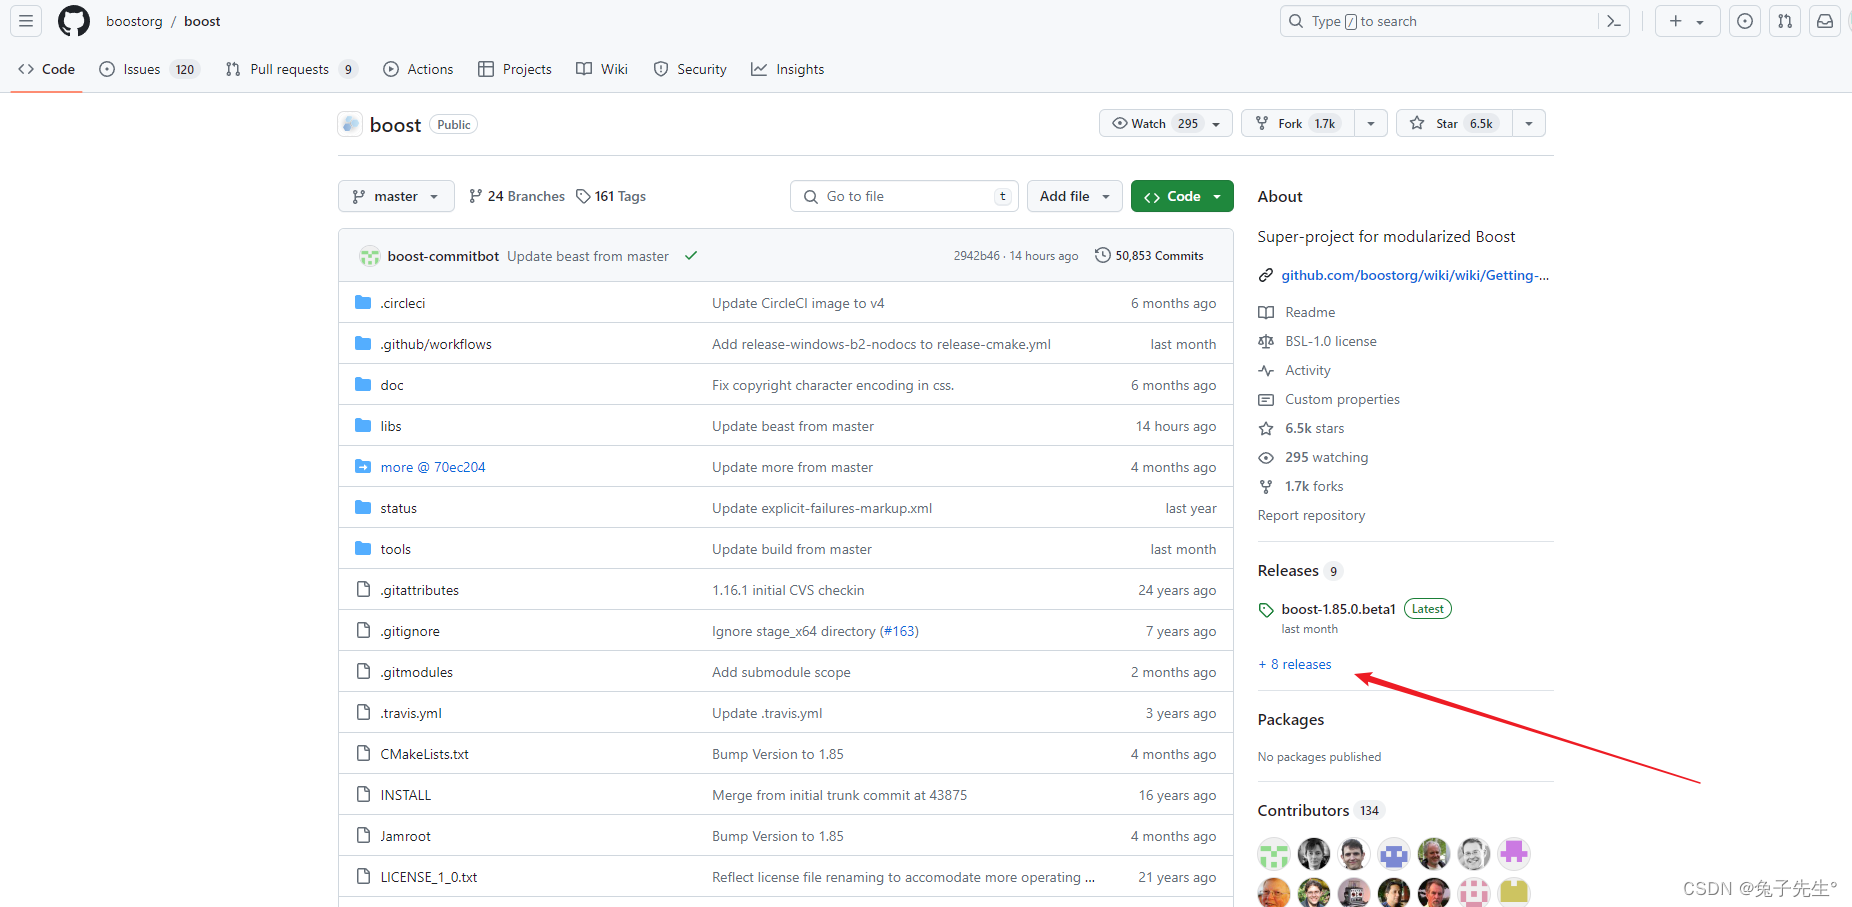The width and height of the screenshot is (1852, 907).
Task: Open the + 8 releases link
Action: (x=1295, y=664)
